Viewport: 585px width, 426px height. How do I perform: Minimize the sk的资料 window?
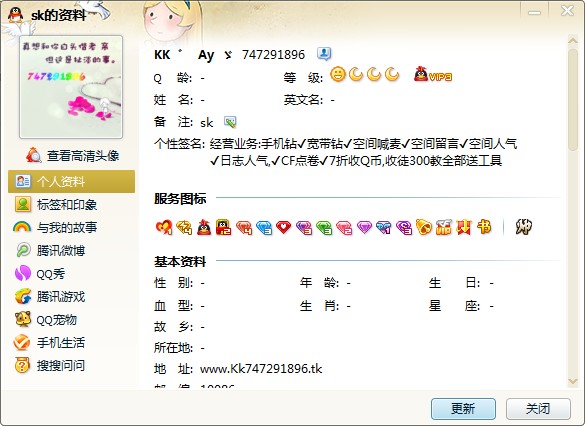pyautogui.click(x=534, y=12)
